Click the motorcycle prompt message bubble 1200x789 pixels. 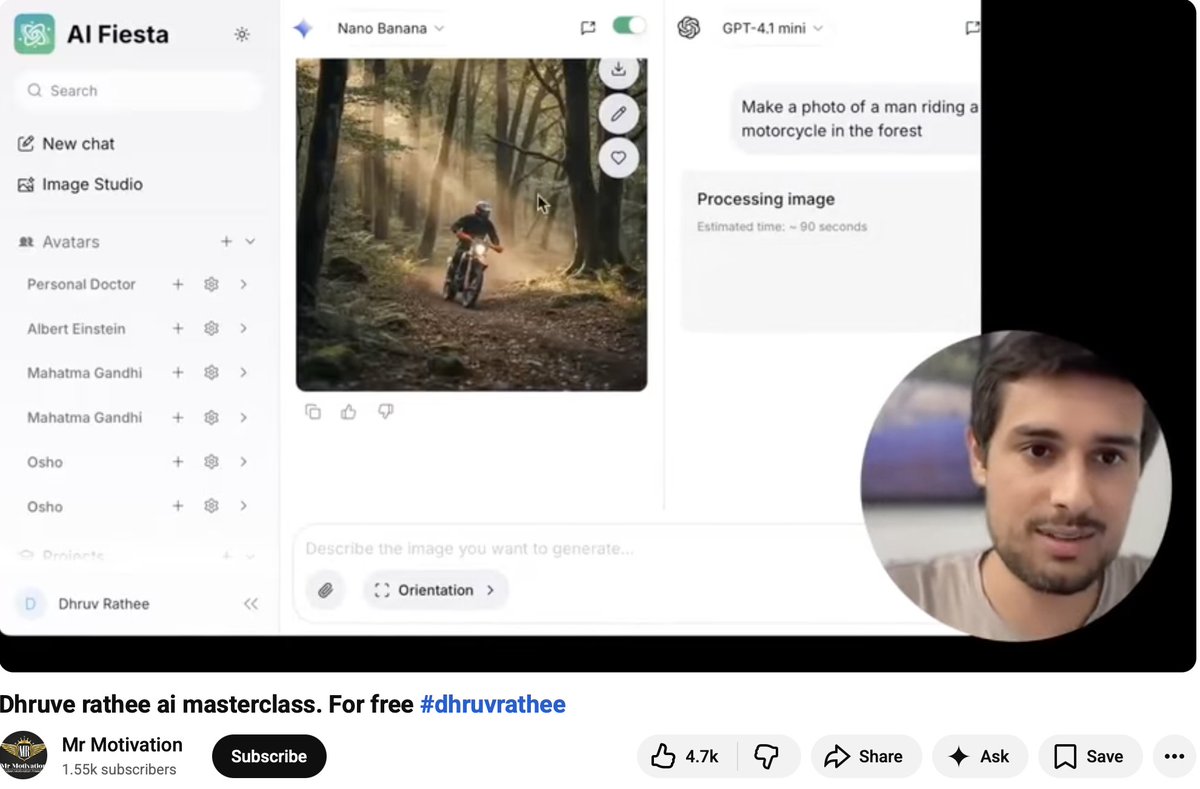point(856,119)
